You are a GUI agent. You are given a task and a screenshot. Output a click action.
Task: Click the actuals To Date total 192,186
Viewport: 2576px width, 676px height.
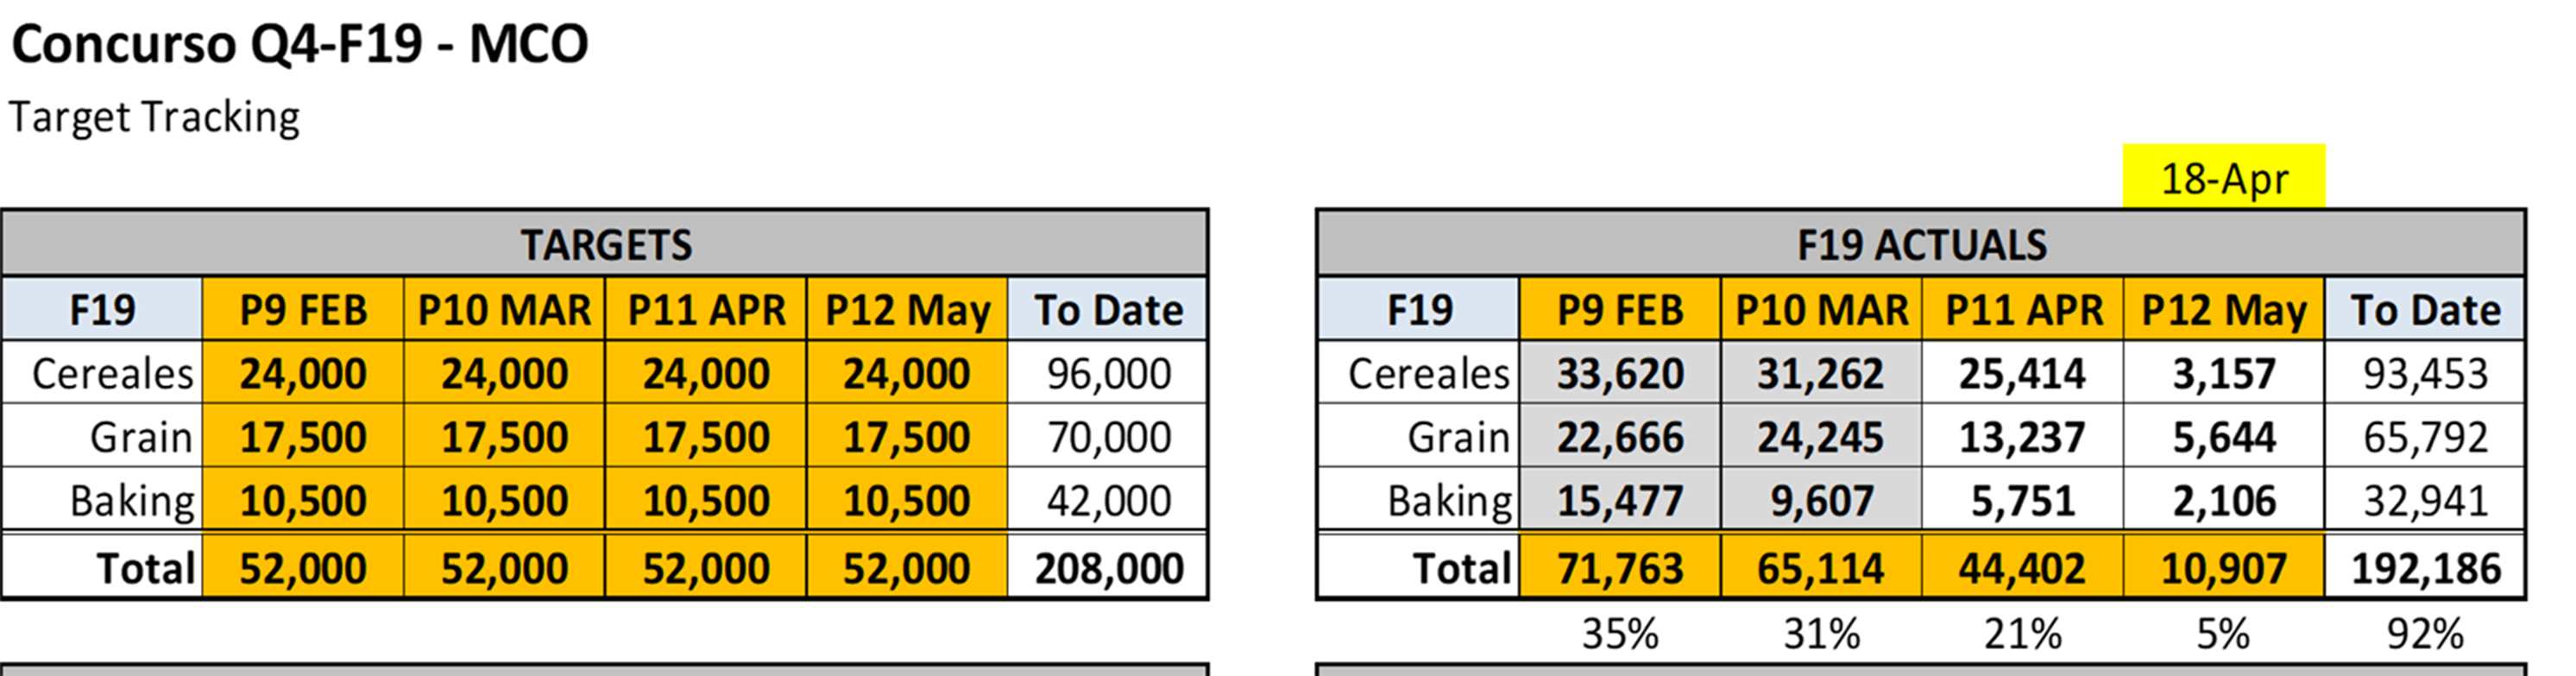pos(2425,568)
